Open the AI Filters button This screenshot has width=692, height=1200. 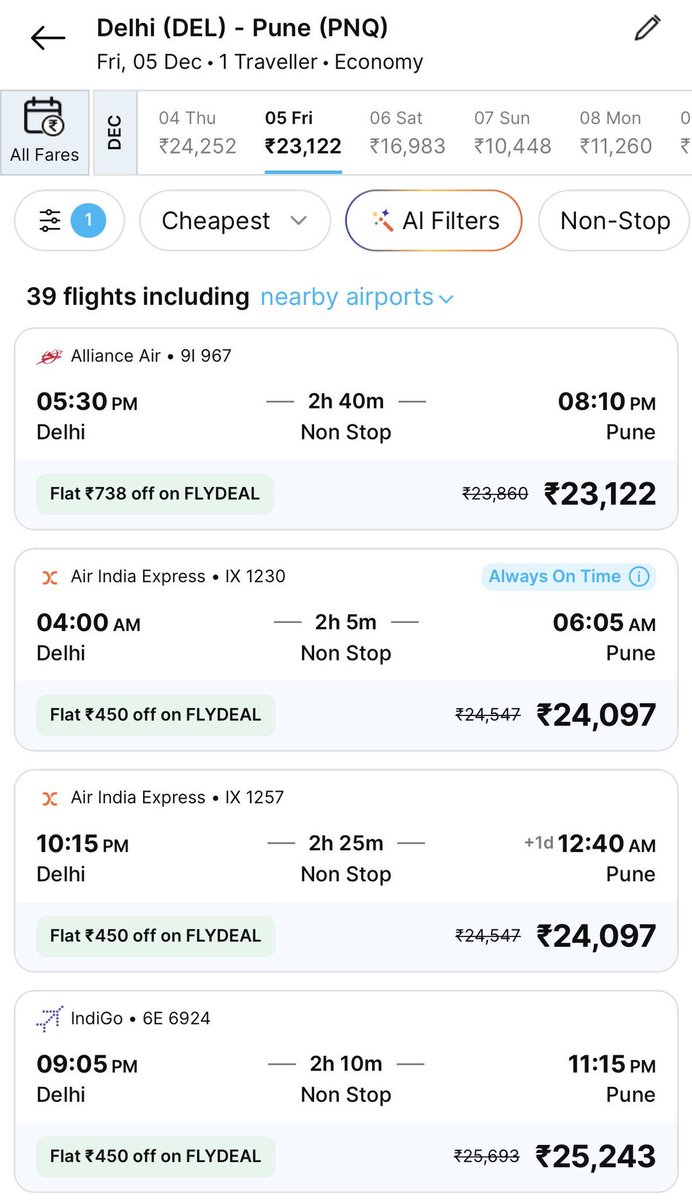point(433,221)
